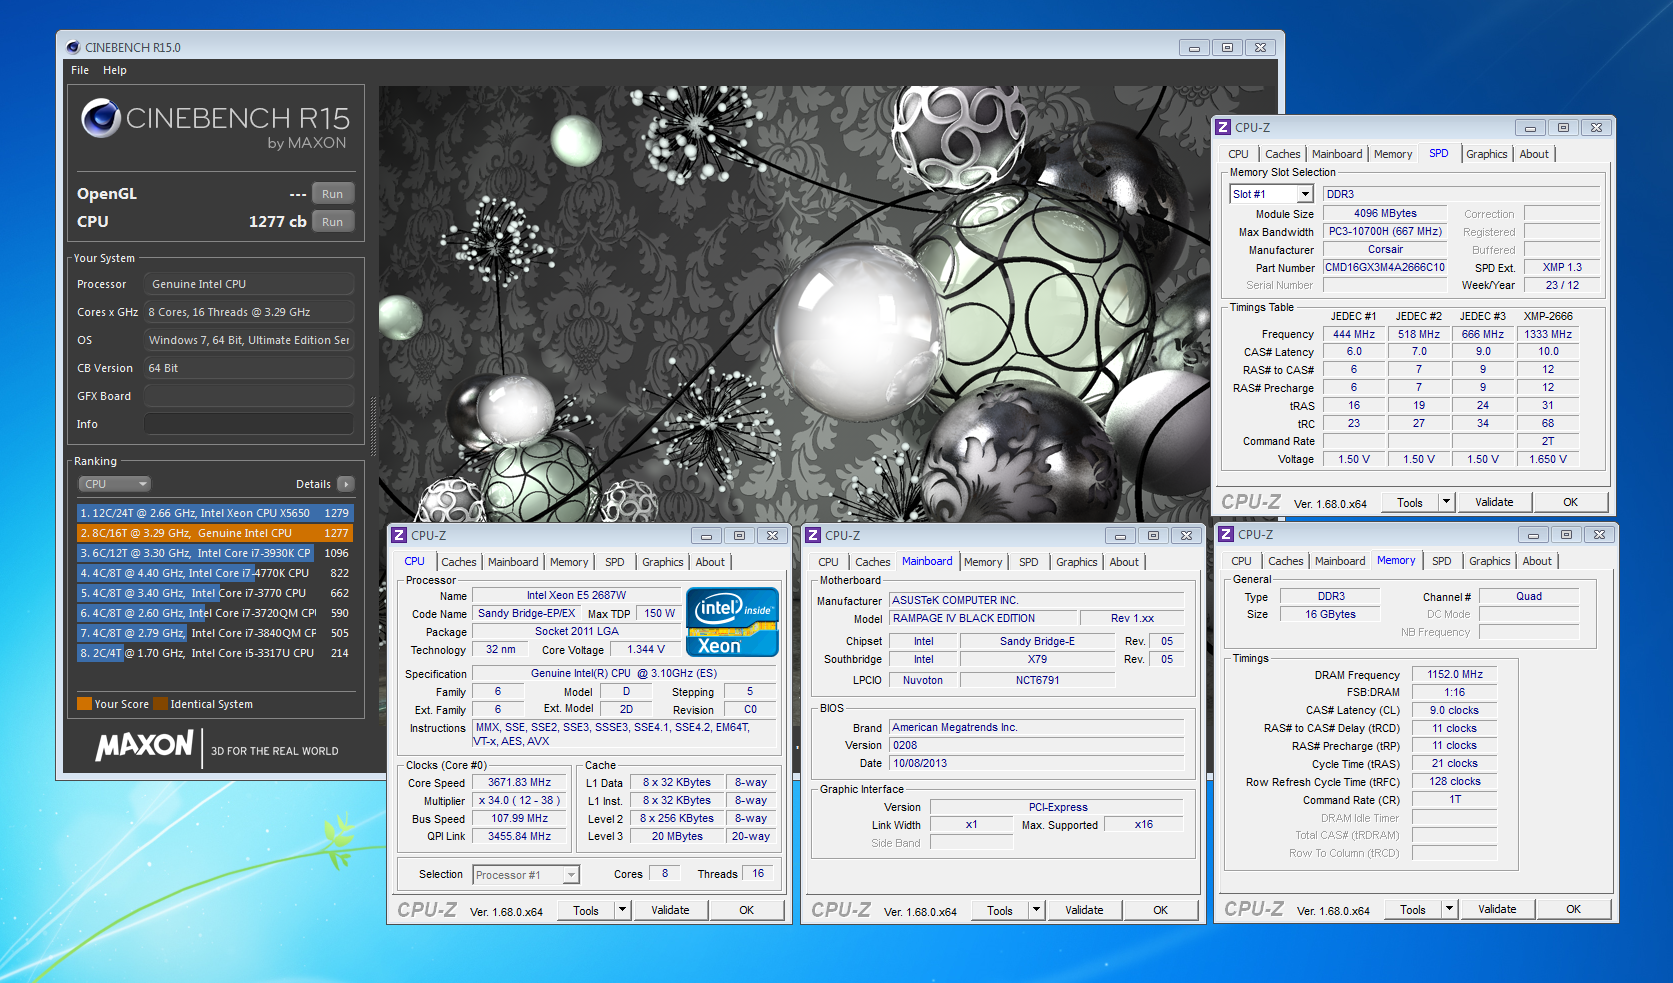Select ranking row Core i5-3317U CPU
Screen dimensions: 1673x983
tap(215, 653)
